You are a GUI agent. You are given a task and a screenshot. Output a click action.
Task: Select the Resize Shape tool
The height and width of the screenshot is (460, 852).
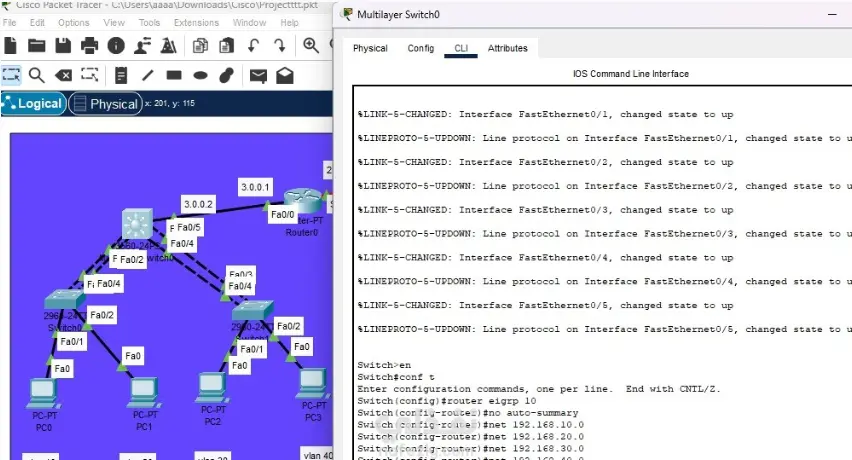(90, 75)
